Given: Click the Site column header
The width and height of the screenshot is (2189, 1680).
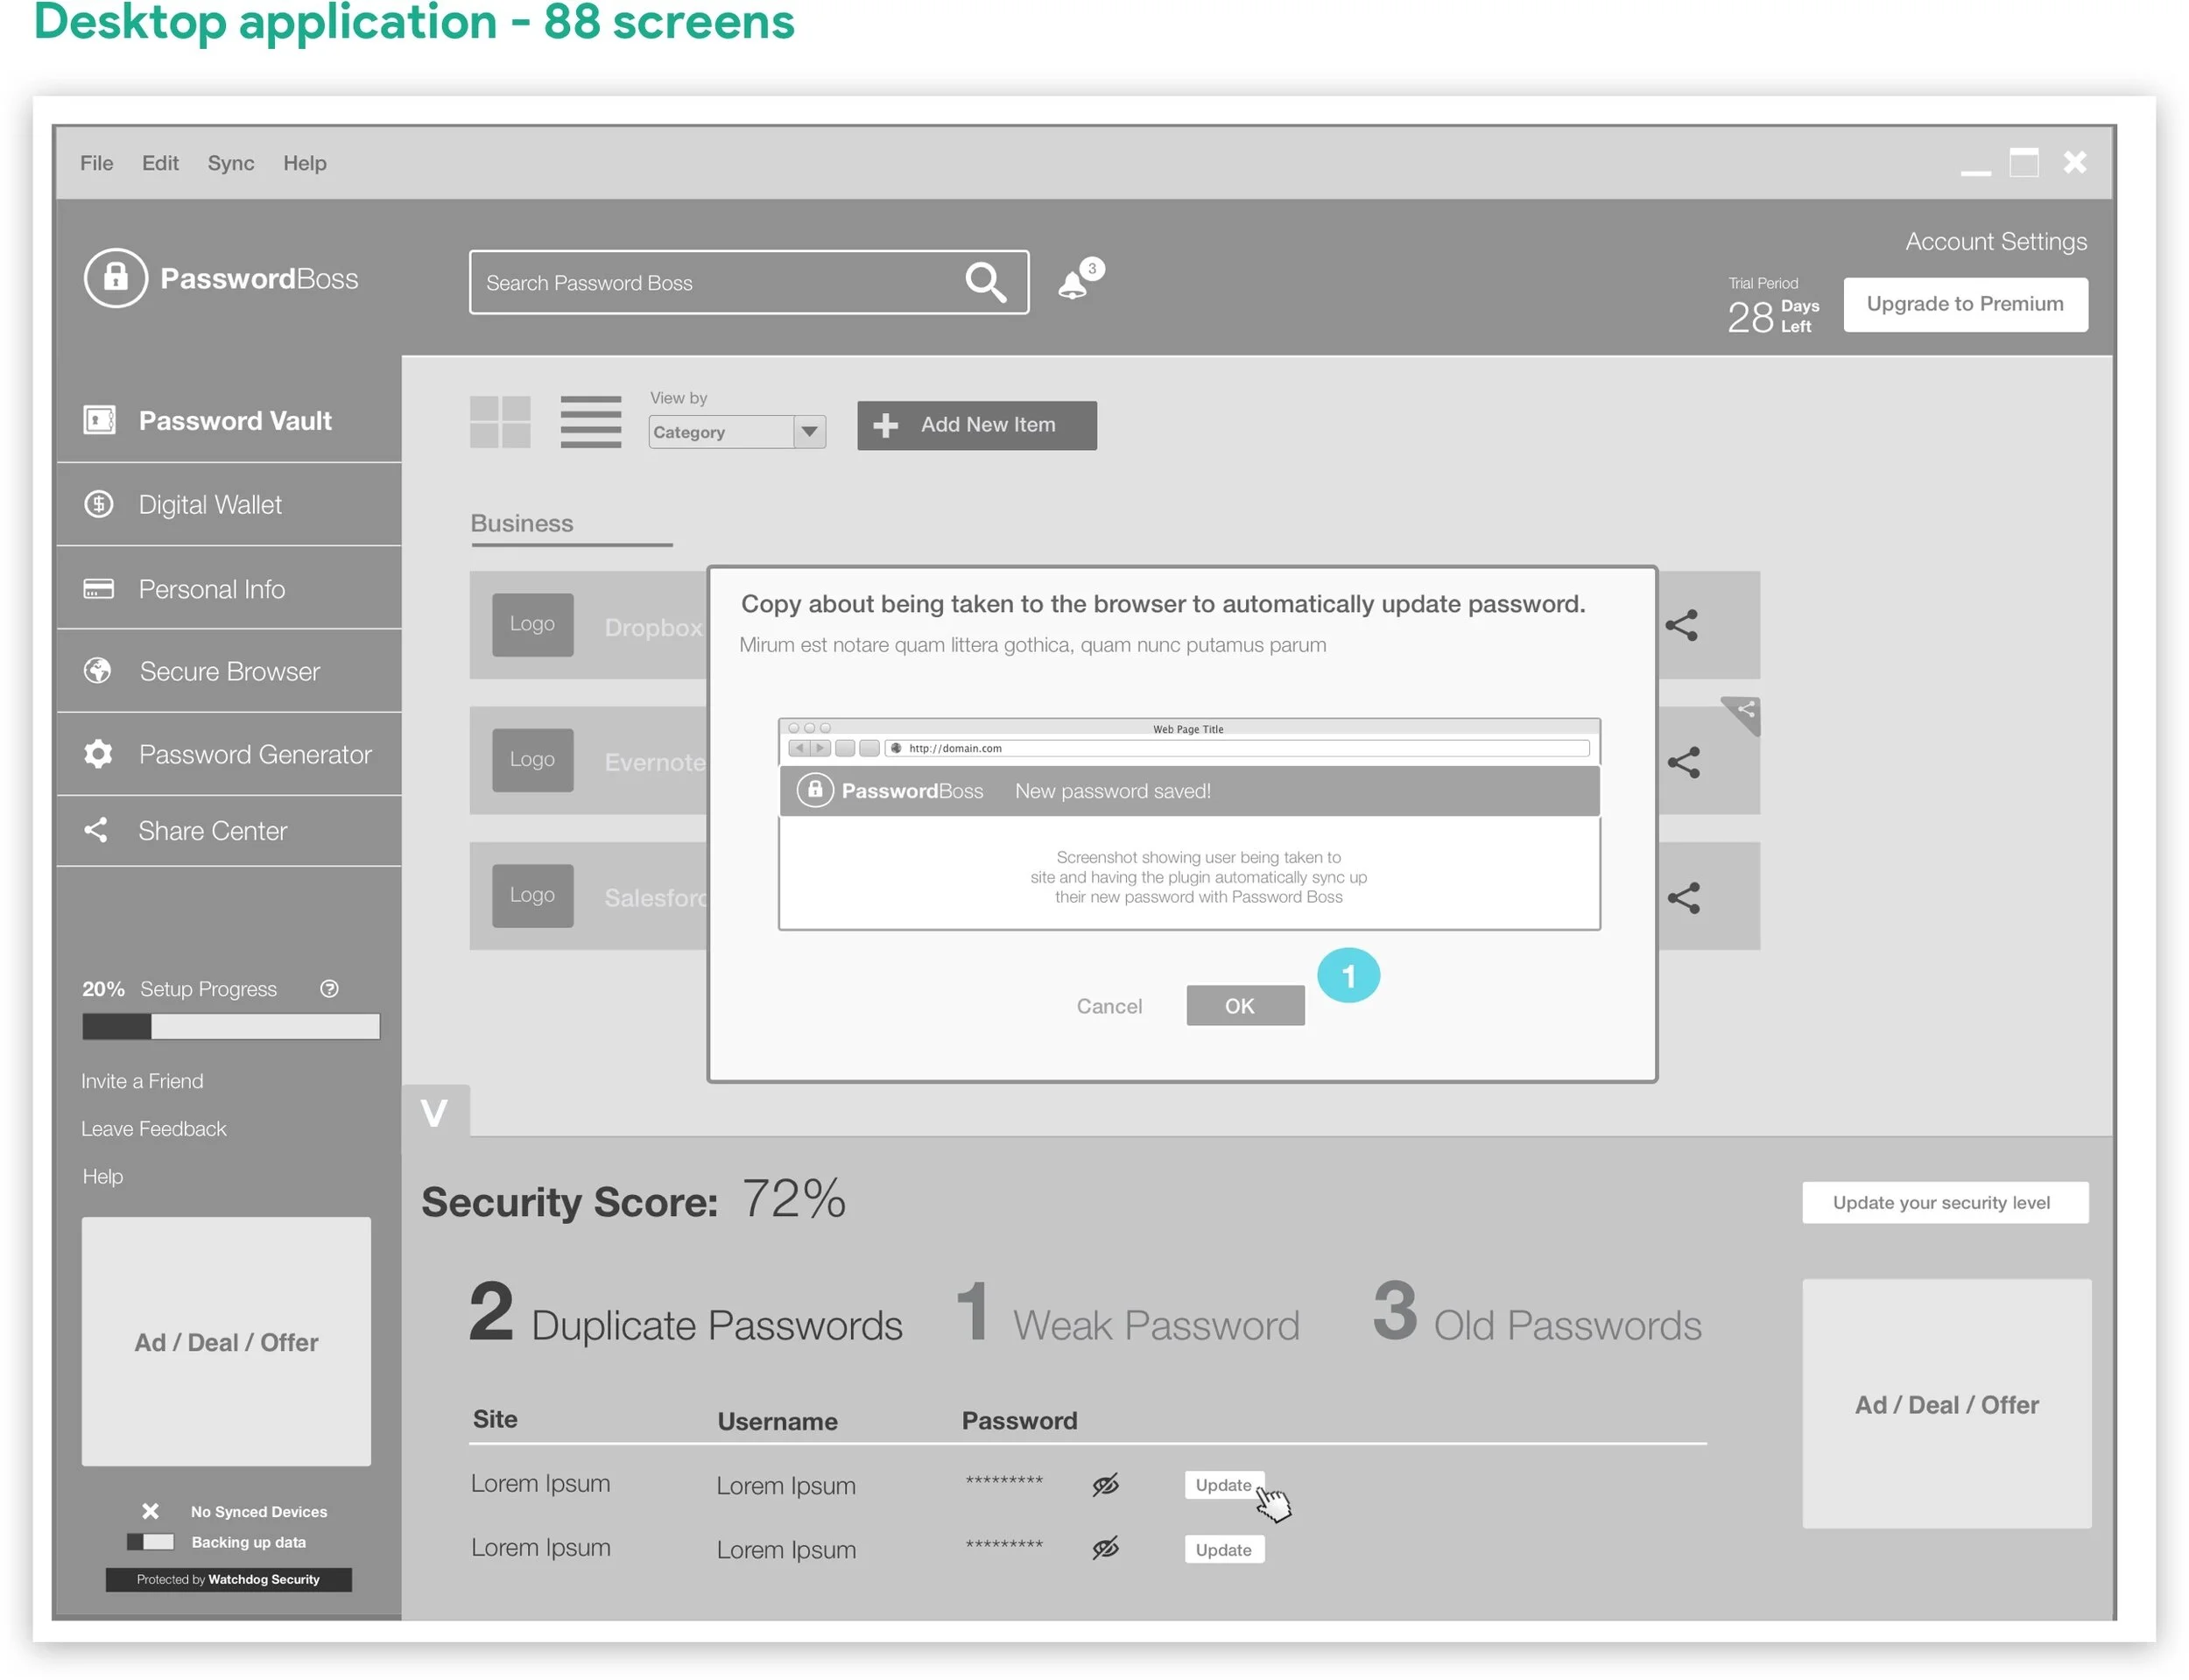Looking at the screenshot, I should 495,1420.
